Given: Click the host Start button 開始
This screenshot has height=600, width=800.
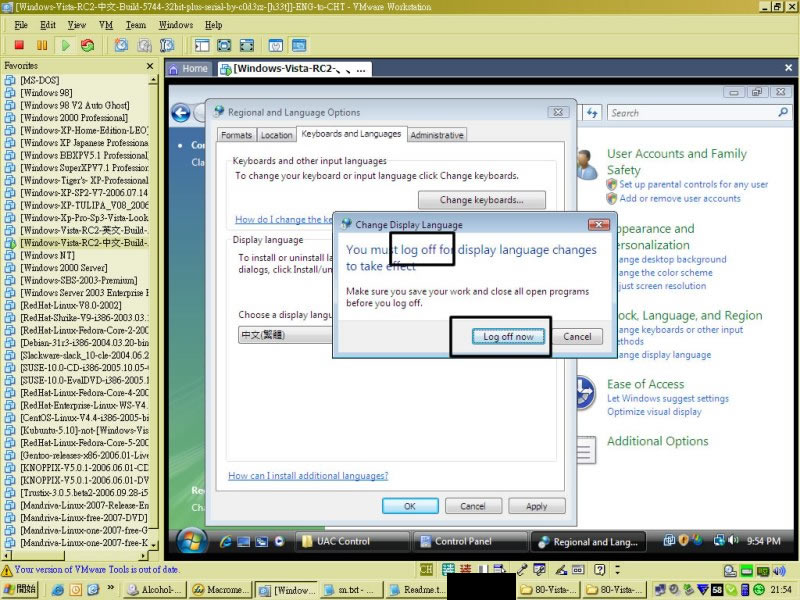Looking at the screenshot, I should click(21, 589).
